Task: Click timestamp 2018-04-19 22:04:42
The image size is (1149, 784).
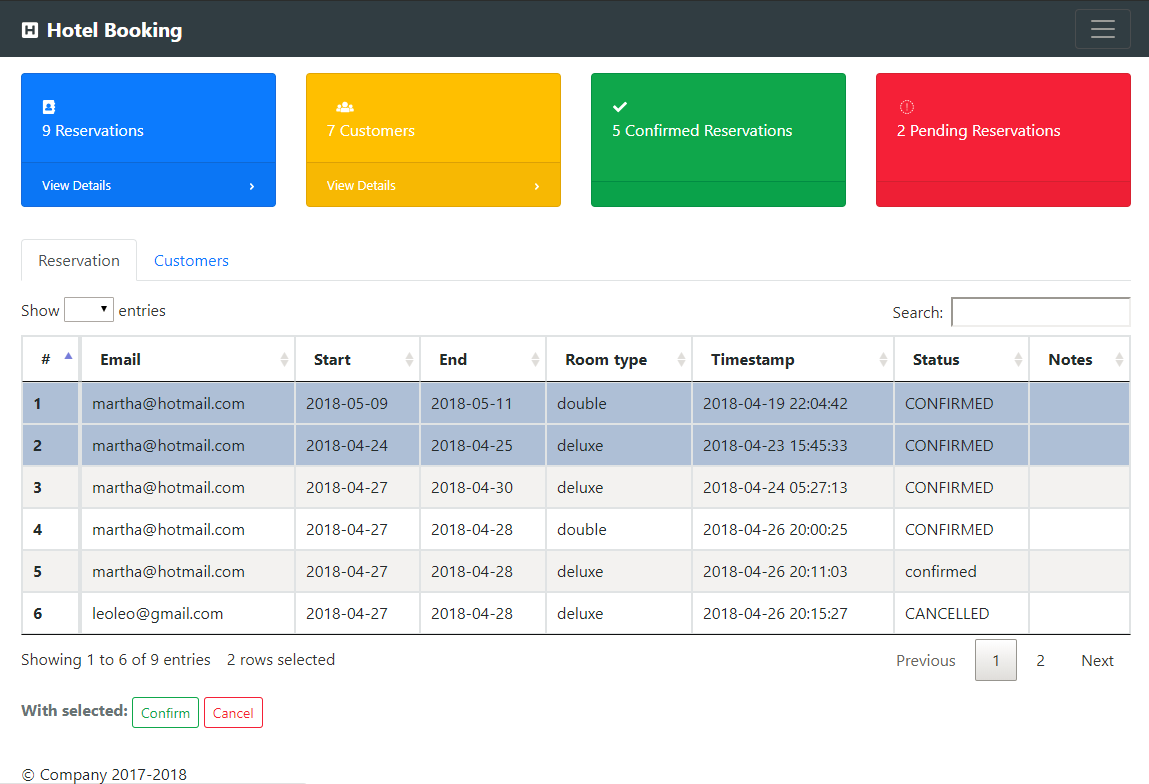Action: (775, 404)
